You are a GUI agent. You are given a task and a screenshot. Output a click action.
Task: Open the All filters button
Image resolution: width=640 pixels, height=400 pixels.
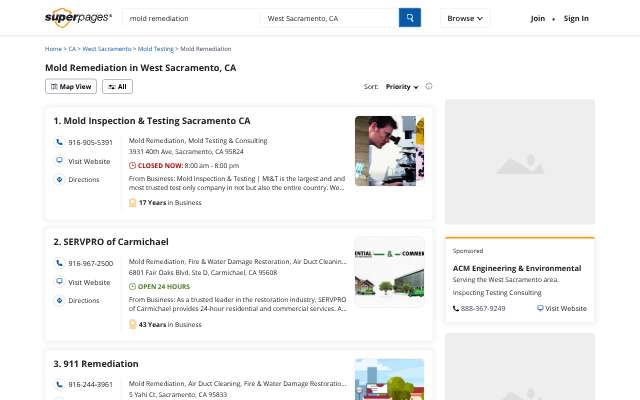tap(118, 87)
